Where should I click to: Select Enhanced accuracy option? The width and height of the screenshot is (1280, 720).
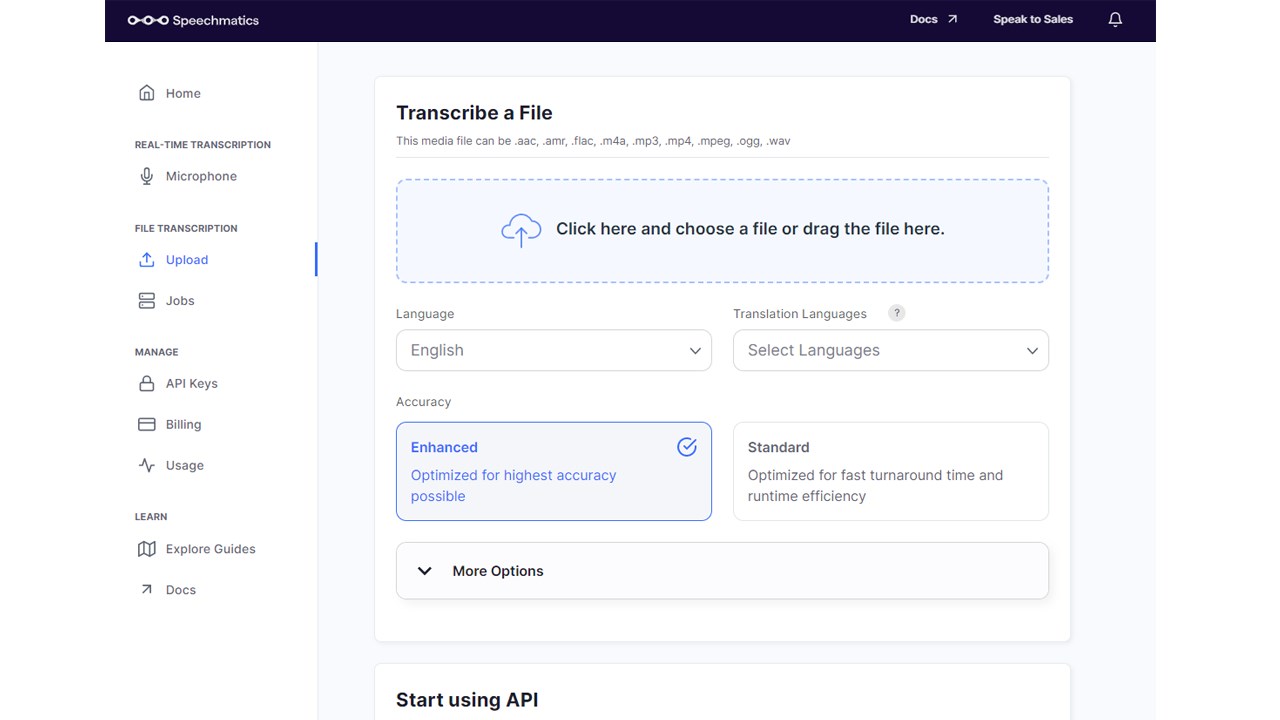click(x=554, y=471)
